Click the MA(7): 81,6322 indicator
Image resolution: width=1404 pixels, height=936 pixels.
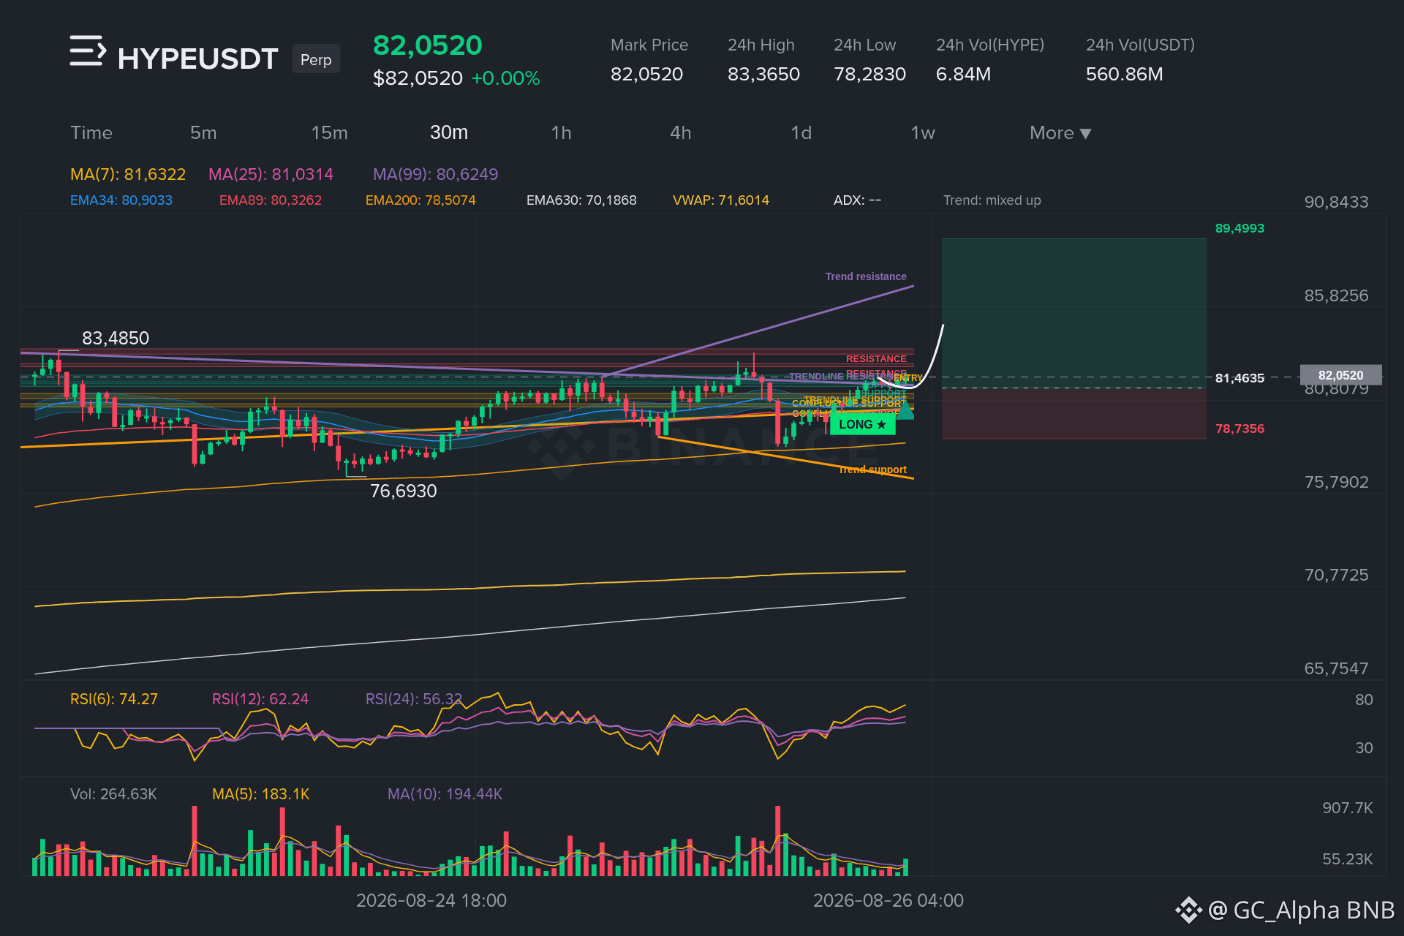pyautogui.click(x=128, y=174)
